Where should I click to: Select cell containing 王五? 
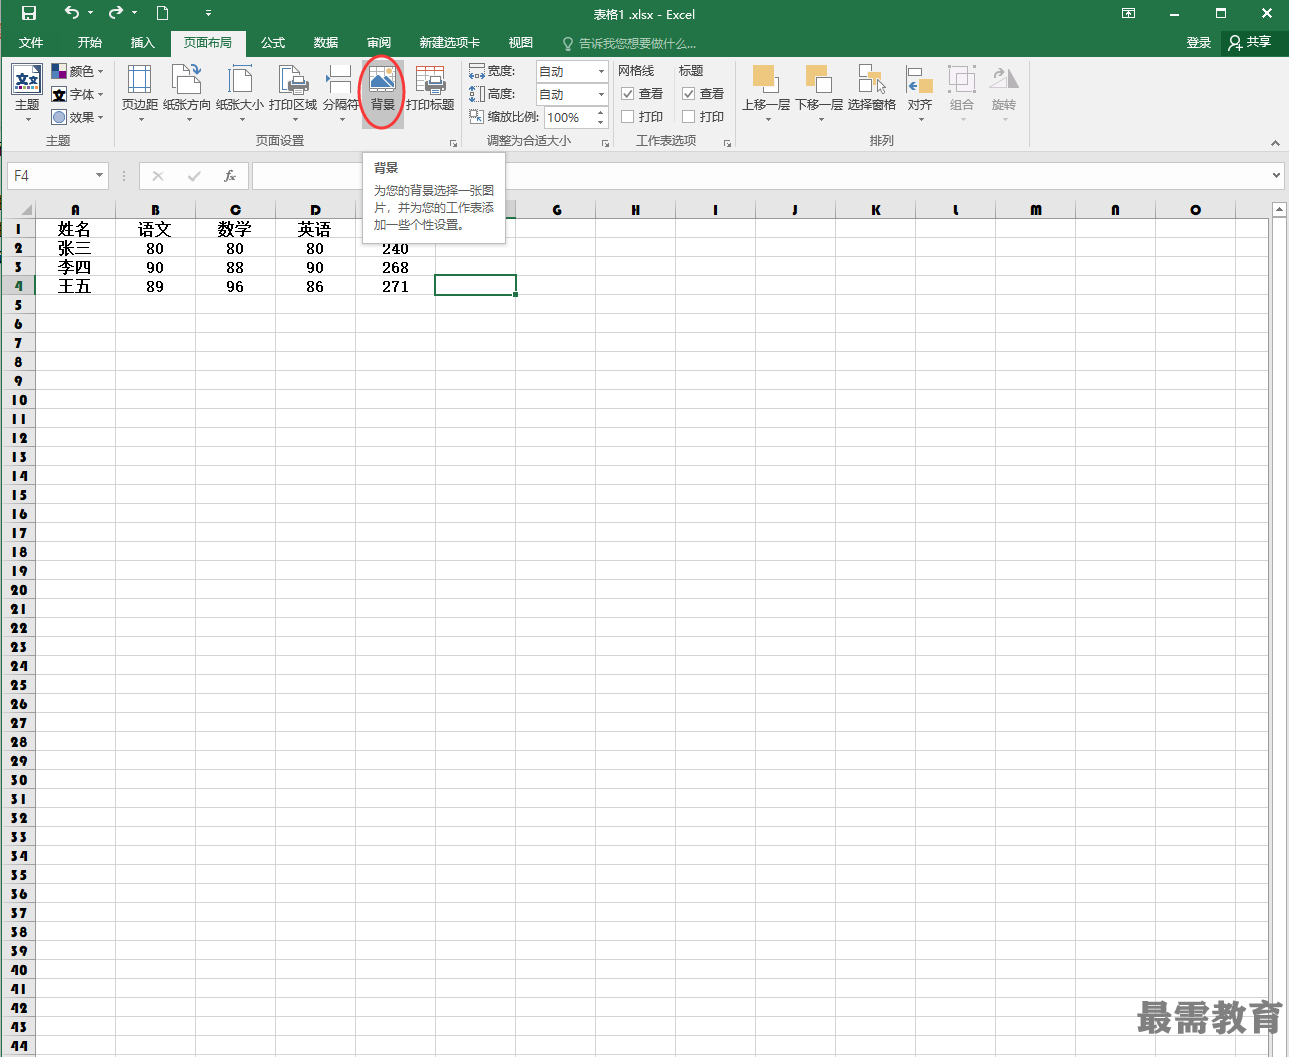(x=75, y=286)
